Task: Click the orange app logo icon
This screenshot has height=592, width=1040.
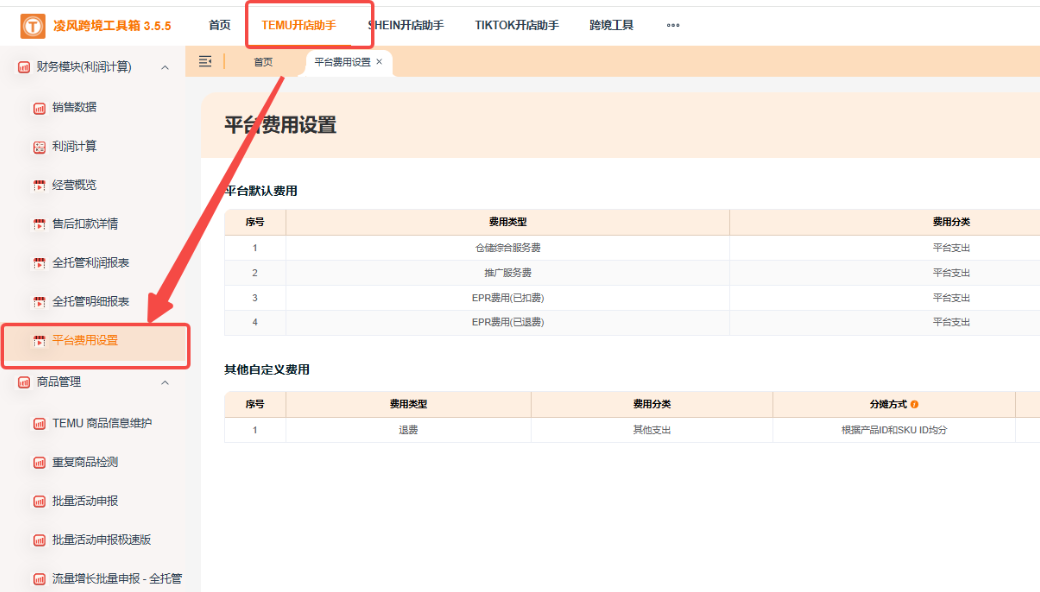Action: (32, 26)
